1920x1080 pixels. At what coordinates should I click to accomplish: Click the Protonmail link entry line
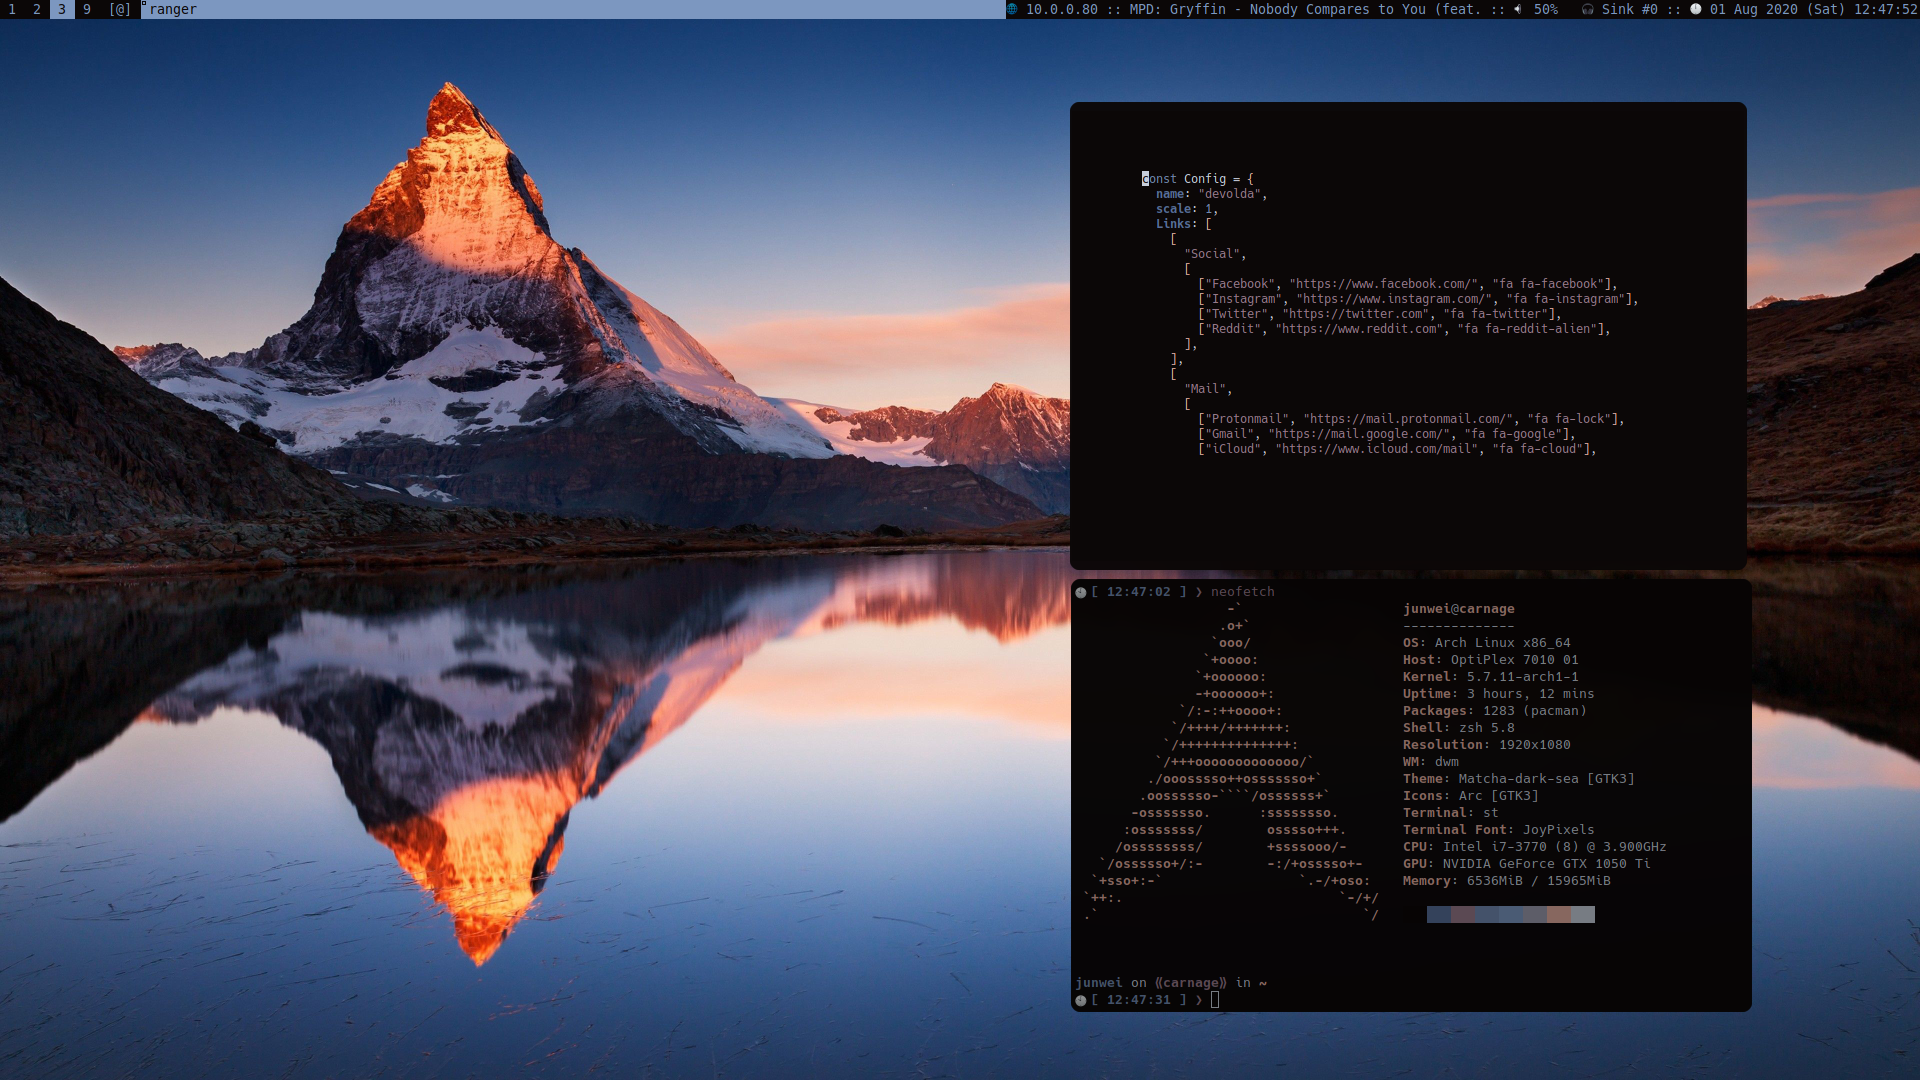click(x=1411, y=419)
